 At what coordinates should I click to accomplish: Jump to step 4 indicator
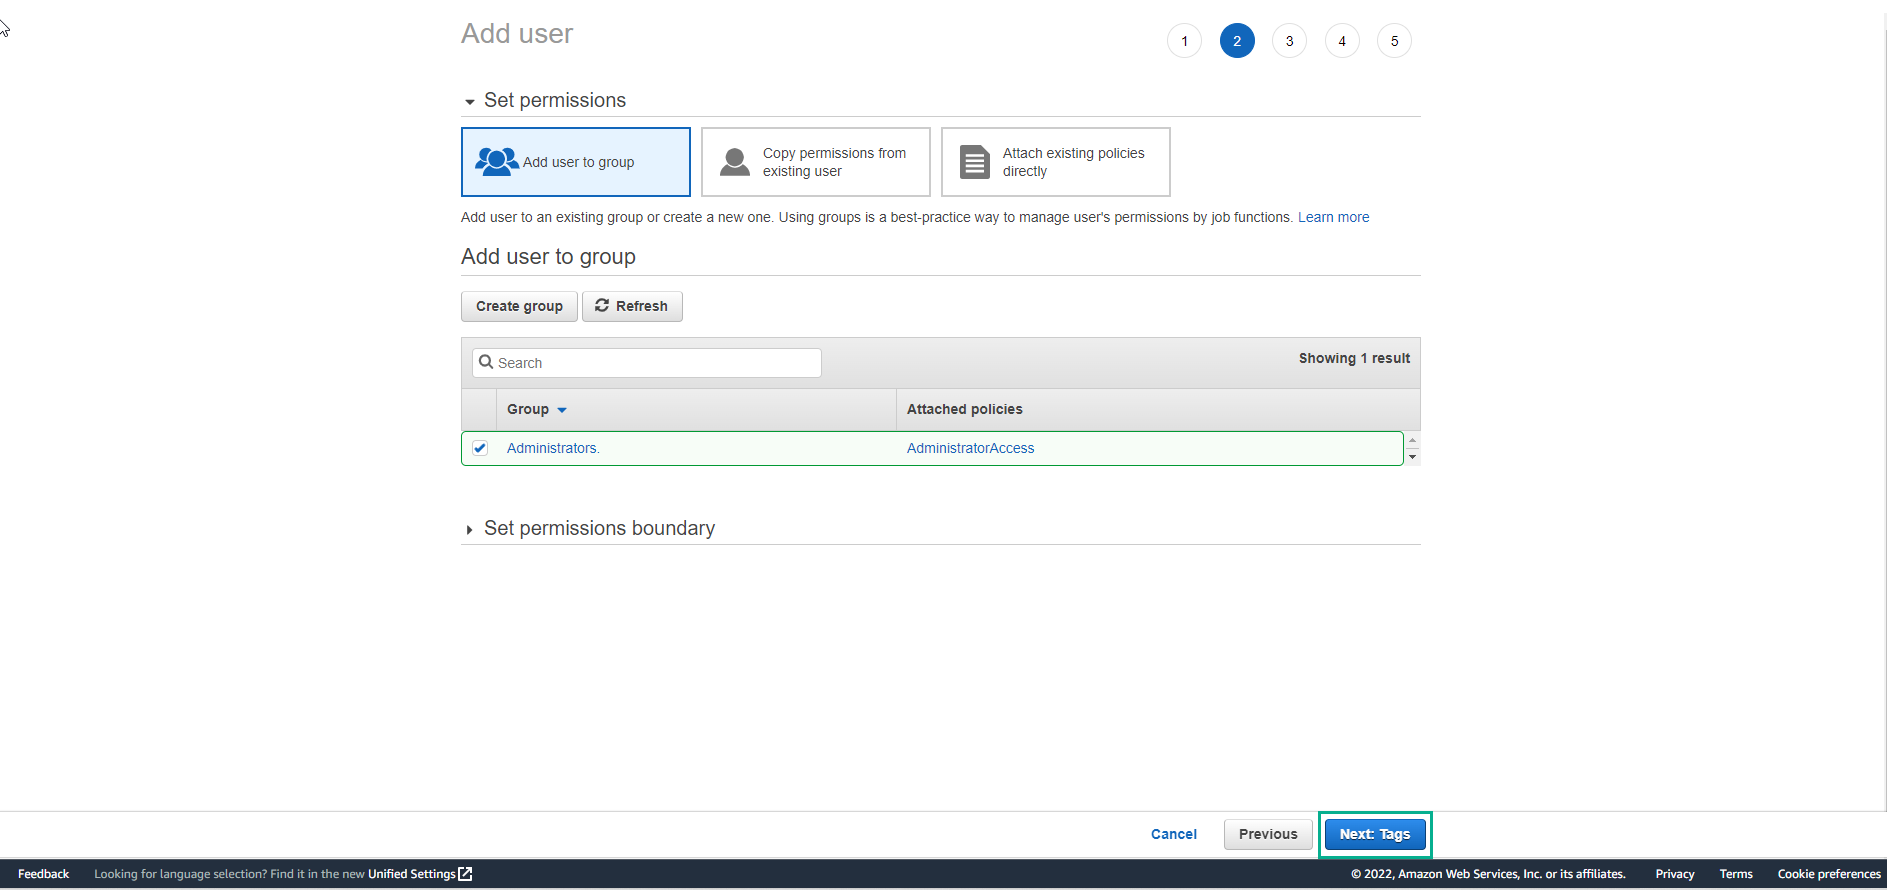[1342, 41]
